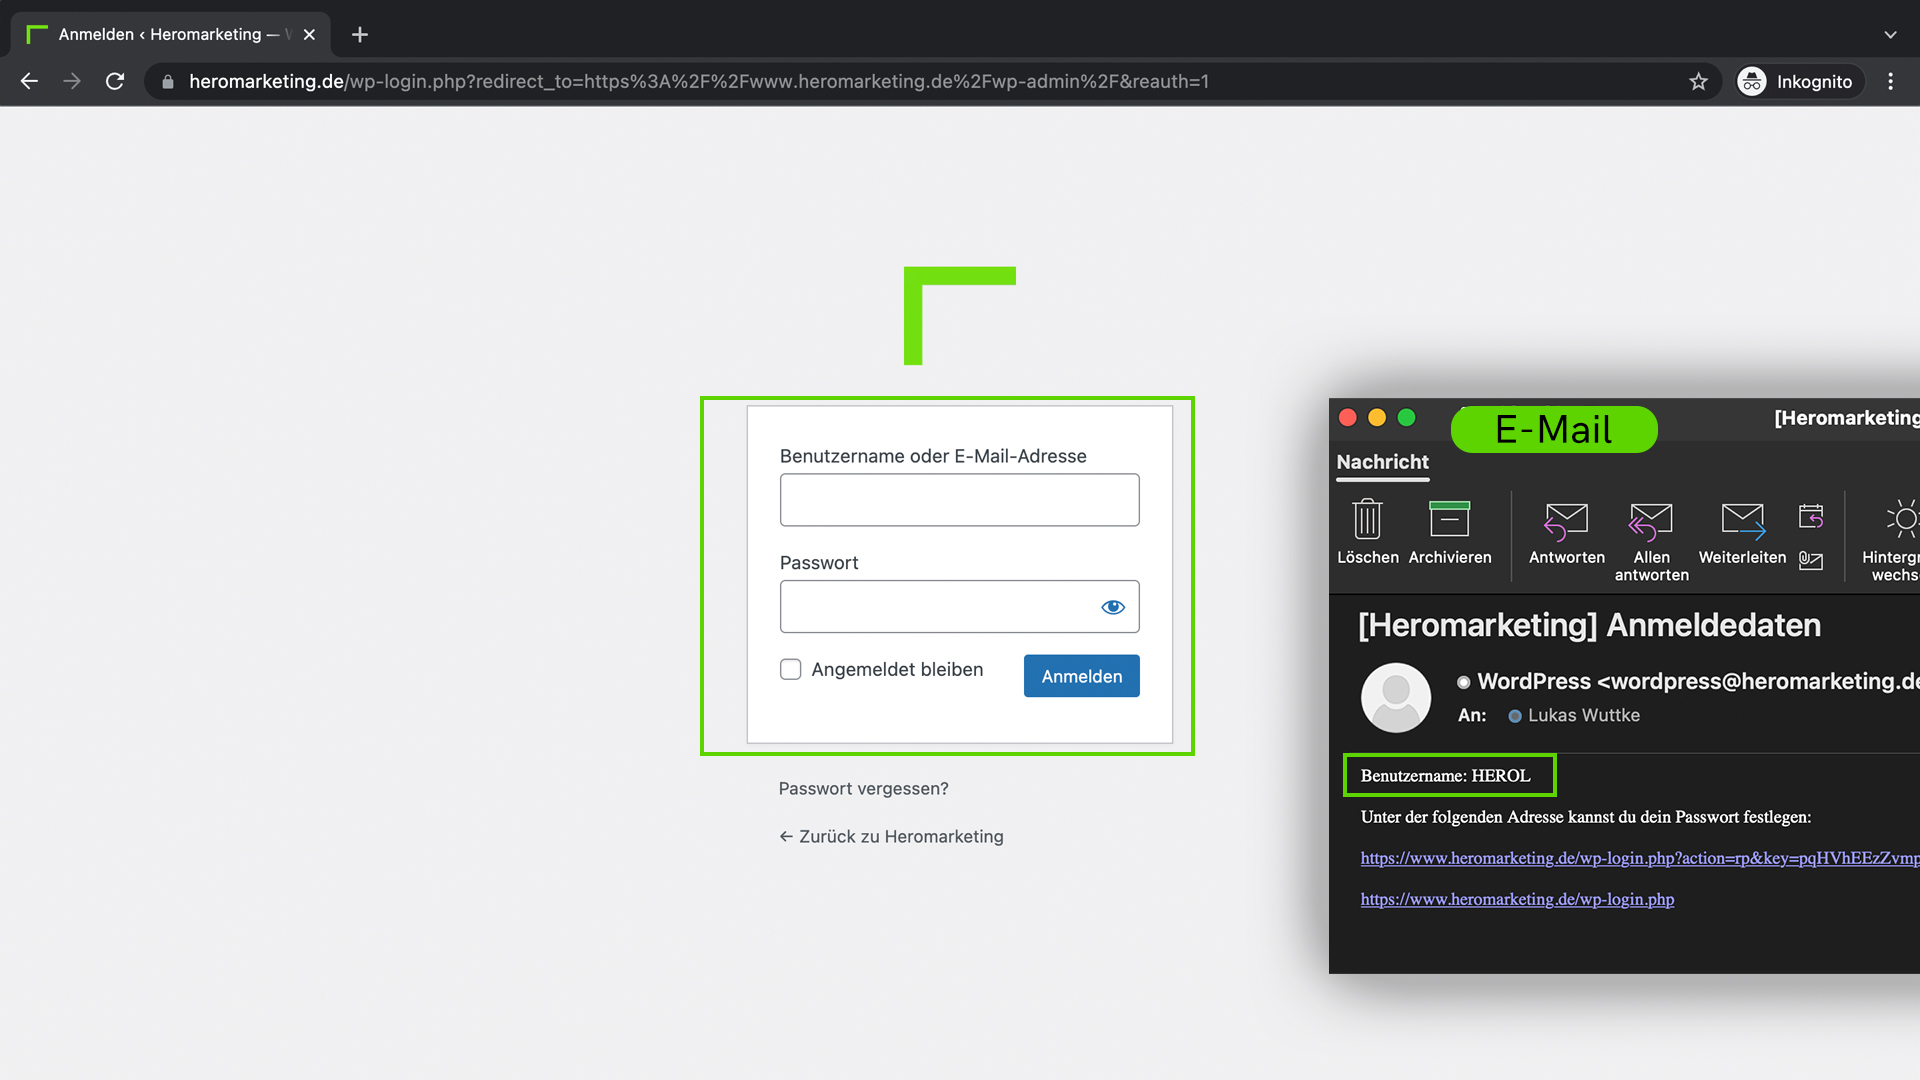
Task: Toggle password visibility eye icon
Action: (x=1113, y=607)
